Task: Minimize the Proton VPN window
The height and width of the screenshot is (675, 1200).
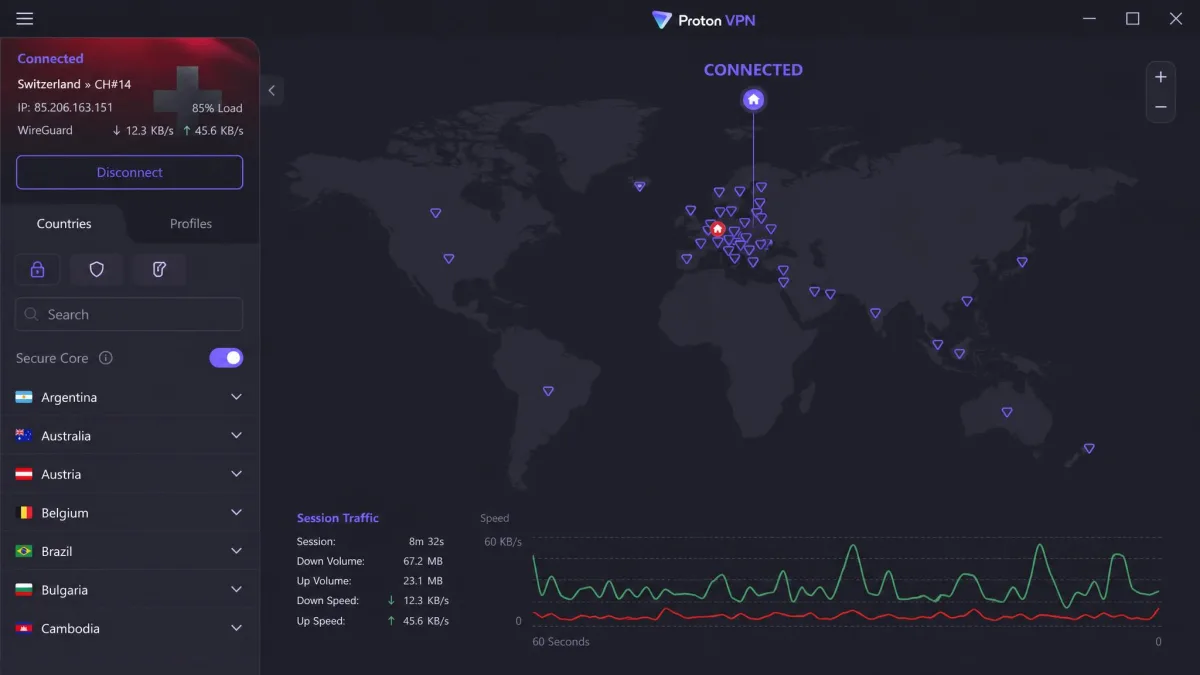Action: [x=1089, y=19]
